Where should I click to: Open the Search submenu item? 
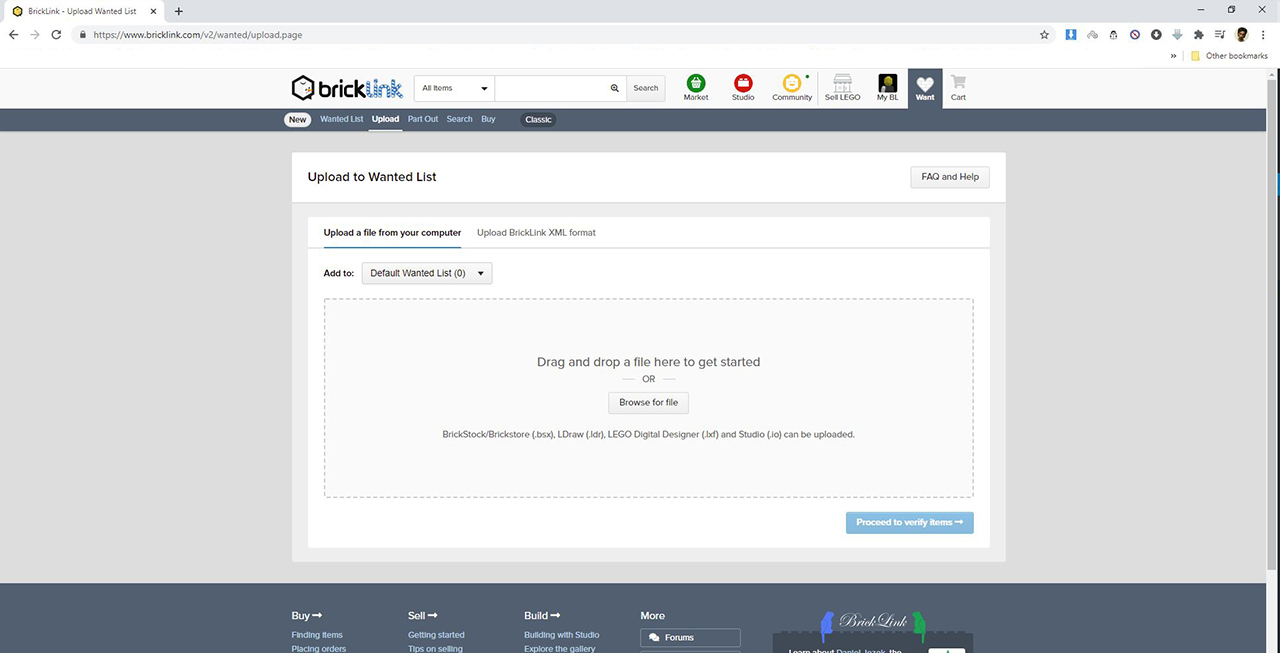[459, 119]
